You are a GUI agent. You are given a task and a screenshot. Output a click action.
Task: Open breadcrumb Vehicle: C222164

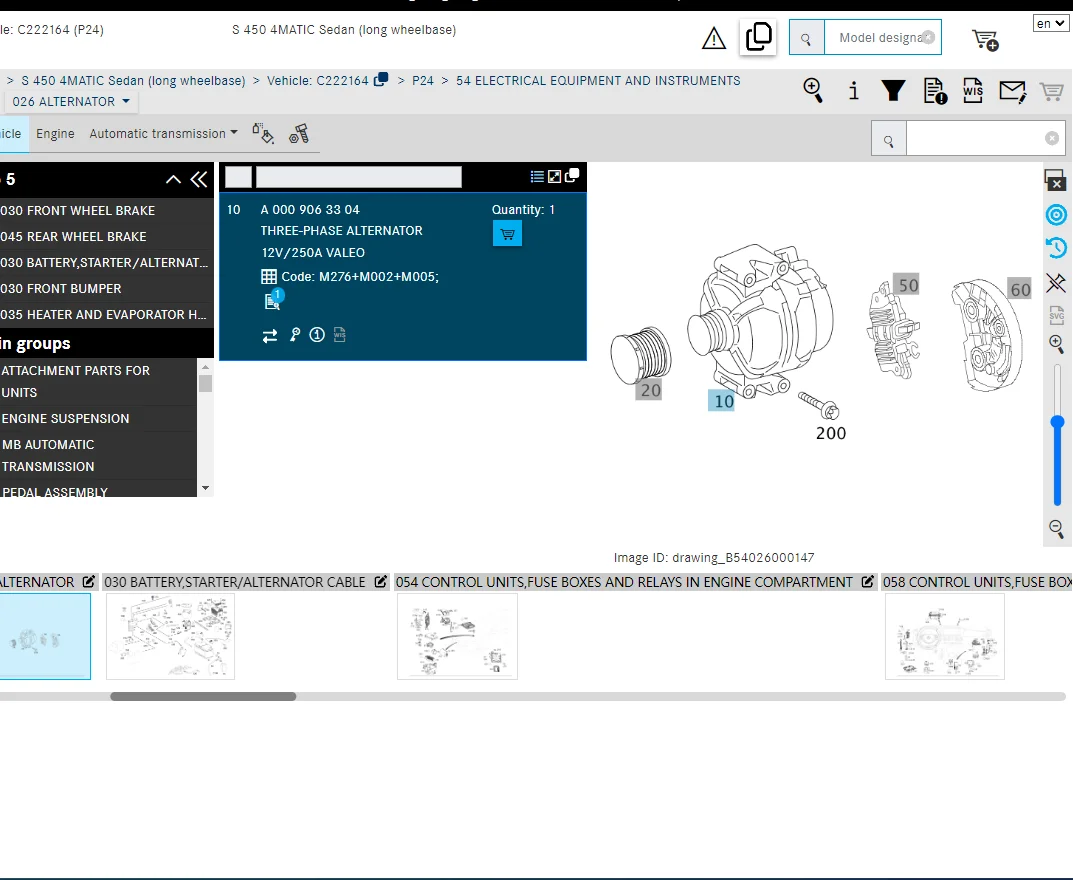318,81
